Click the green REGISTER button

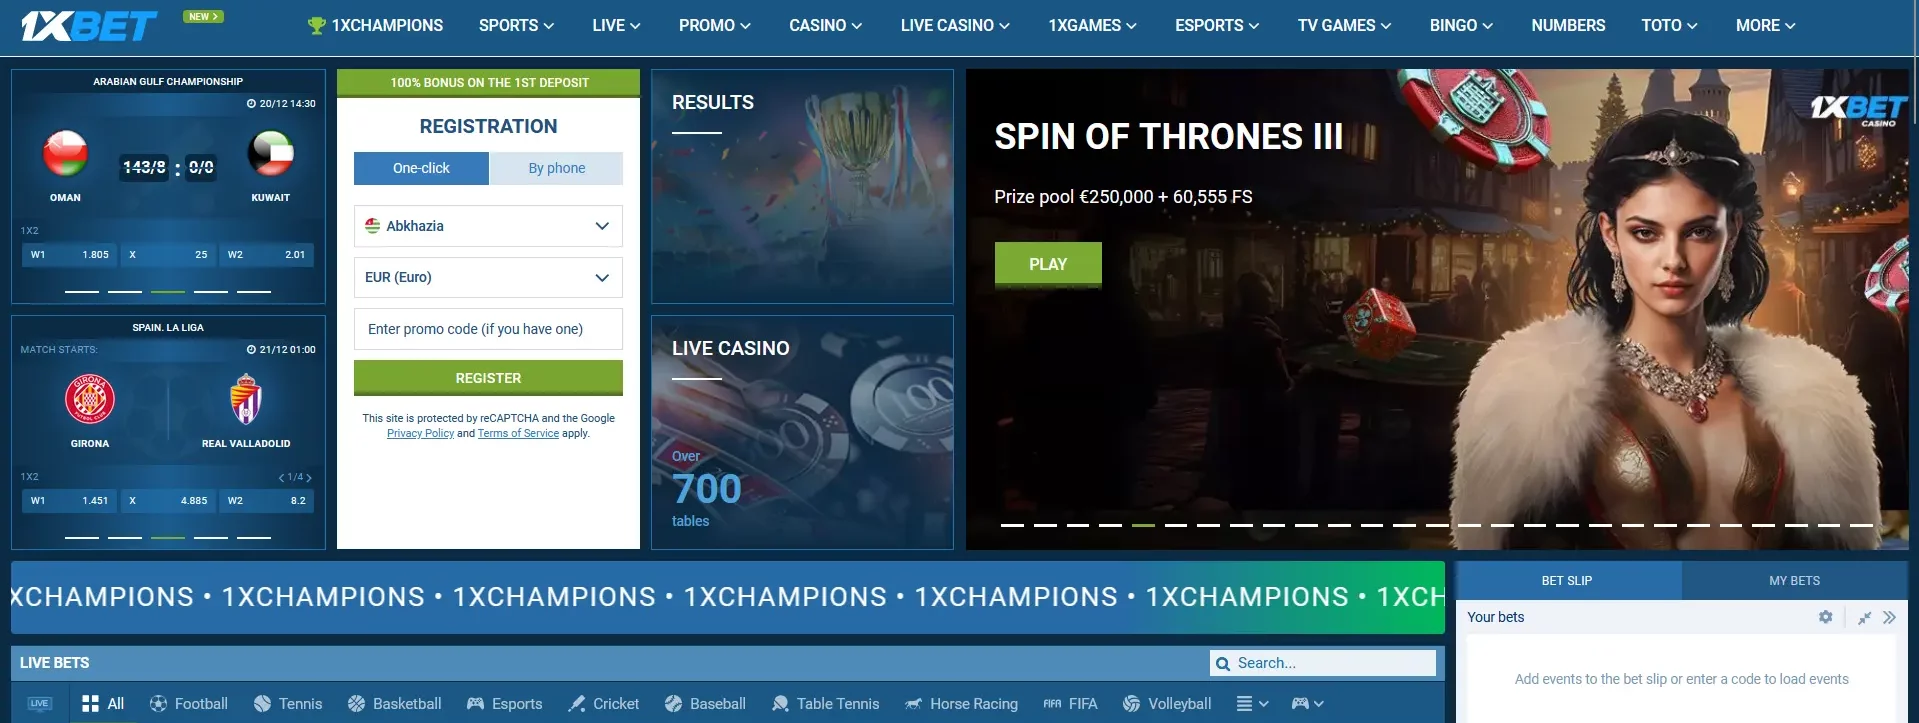click(x=488, y=378)
